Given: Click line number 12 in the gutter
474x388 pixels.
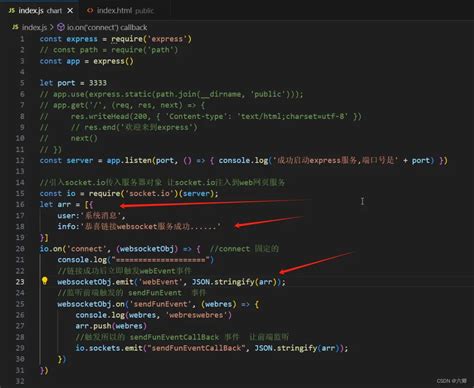Looking at the screenshot, I should (x=20, y=160).
